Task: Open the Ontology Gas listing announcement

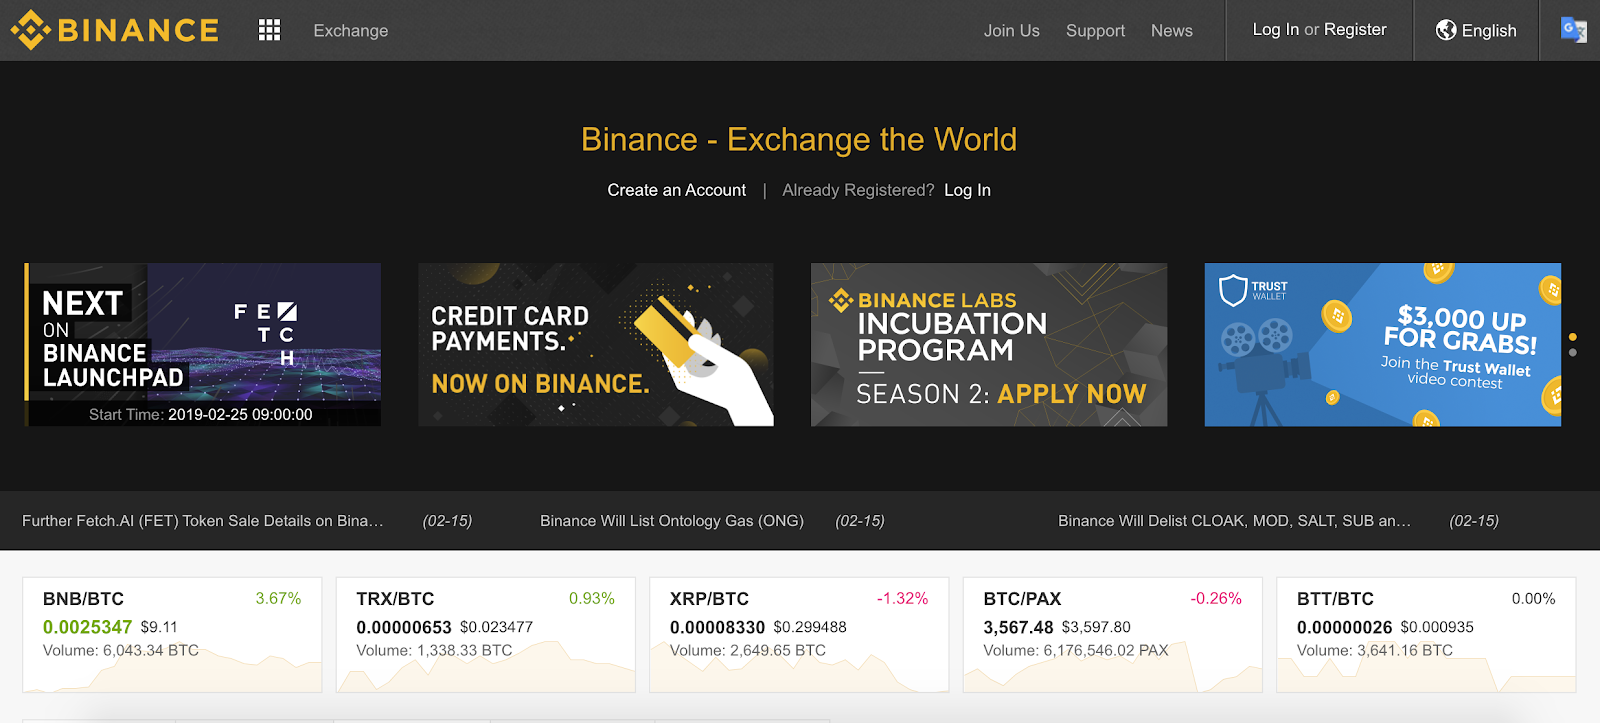Action: coord(671,521)
